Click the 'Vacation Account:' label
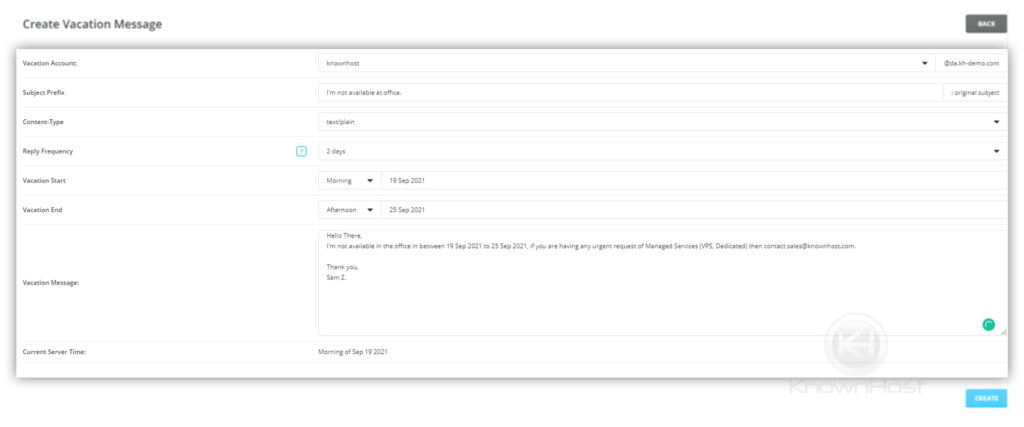The image size is (1024, 427). 50,63
